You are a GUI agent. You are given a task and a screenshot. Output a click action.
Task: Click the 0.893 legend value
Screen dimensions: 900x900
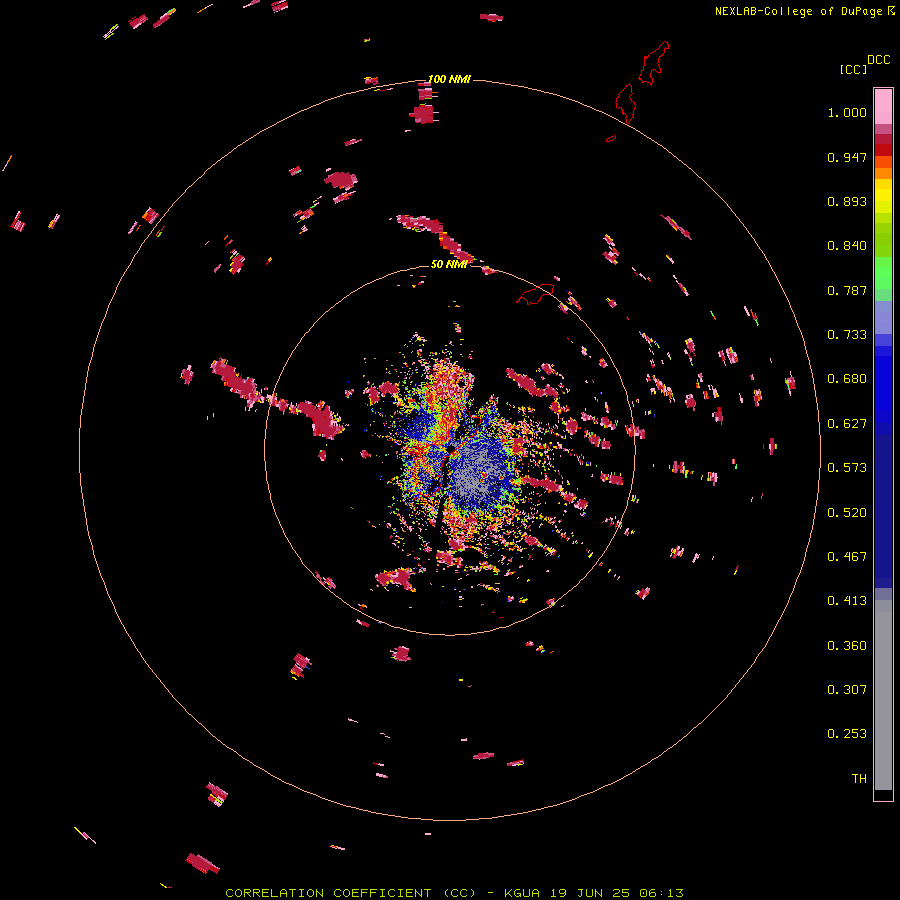[x=847, y=201]
